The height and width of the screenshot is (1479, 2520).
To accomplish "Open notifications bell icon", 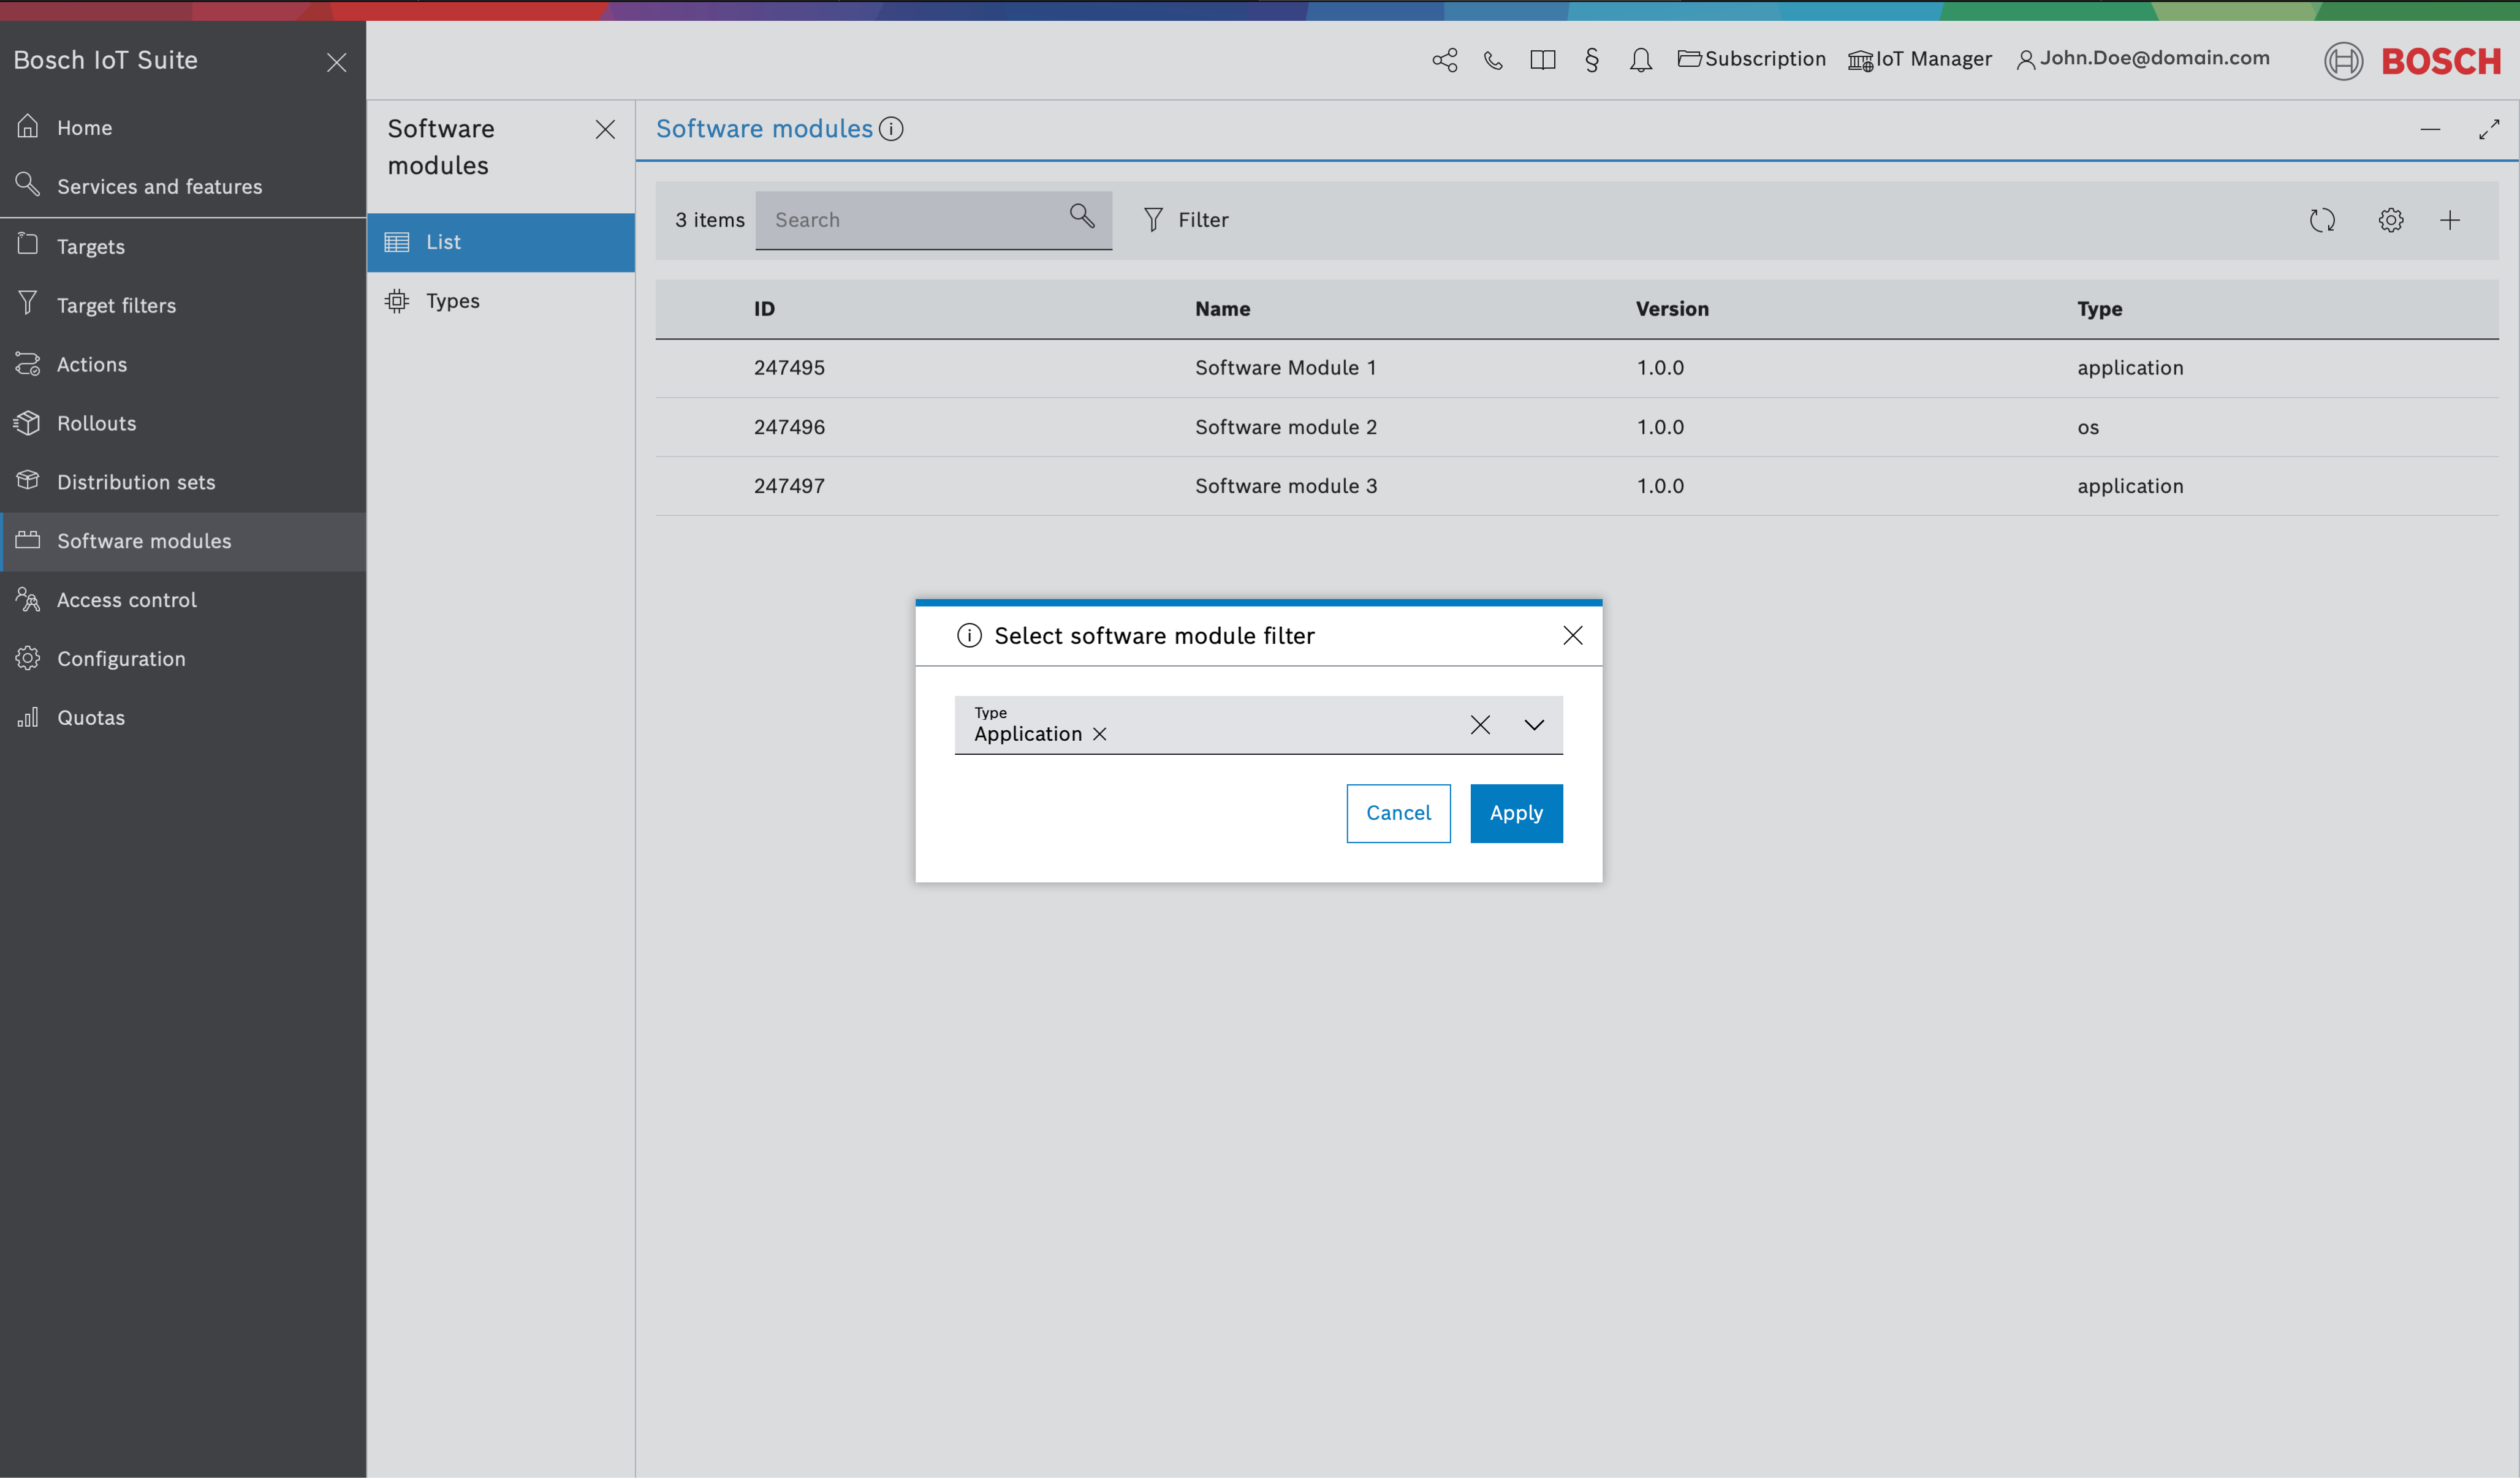I will click(1640, 60).
